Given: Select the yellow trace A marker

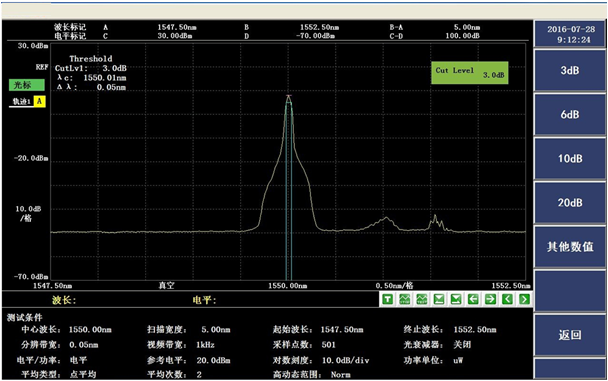Looking at the screenshot, I should [x=39, y=102].
